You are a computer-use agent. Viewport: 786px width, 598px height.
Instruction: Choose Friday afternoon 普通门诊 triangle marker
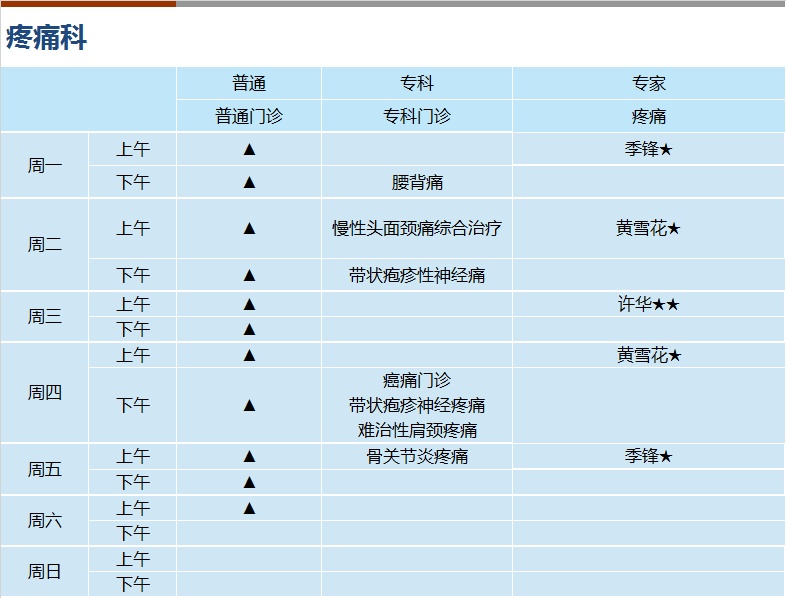tap(249, 482)
